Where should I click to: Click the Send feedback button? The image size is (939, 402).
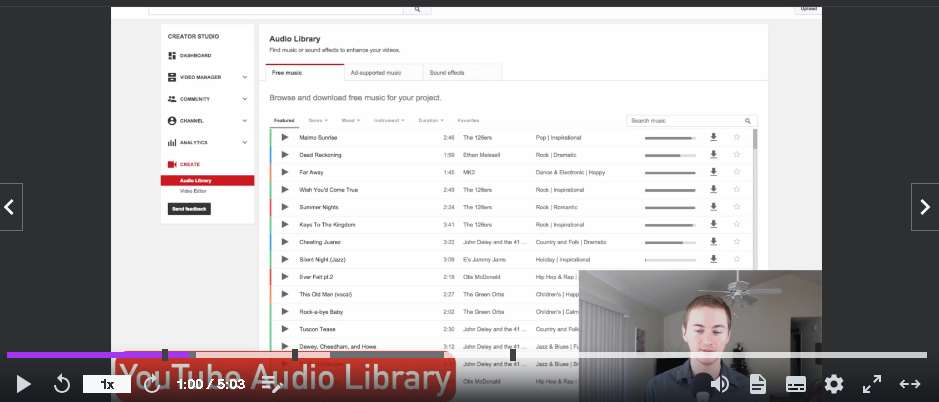click(x=189, y=209)
